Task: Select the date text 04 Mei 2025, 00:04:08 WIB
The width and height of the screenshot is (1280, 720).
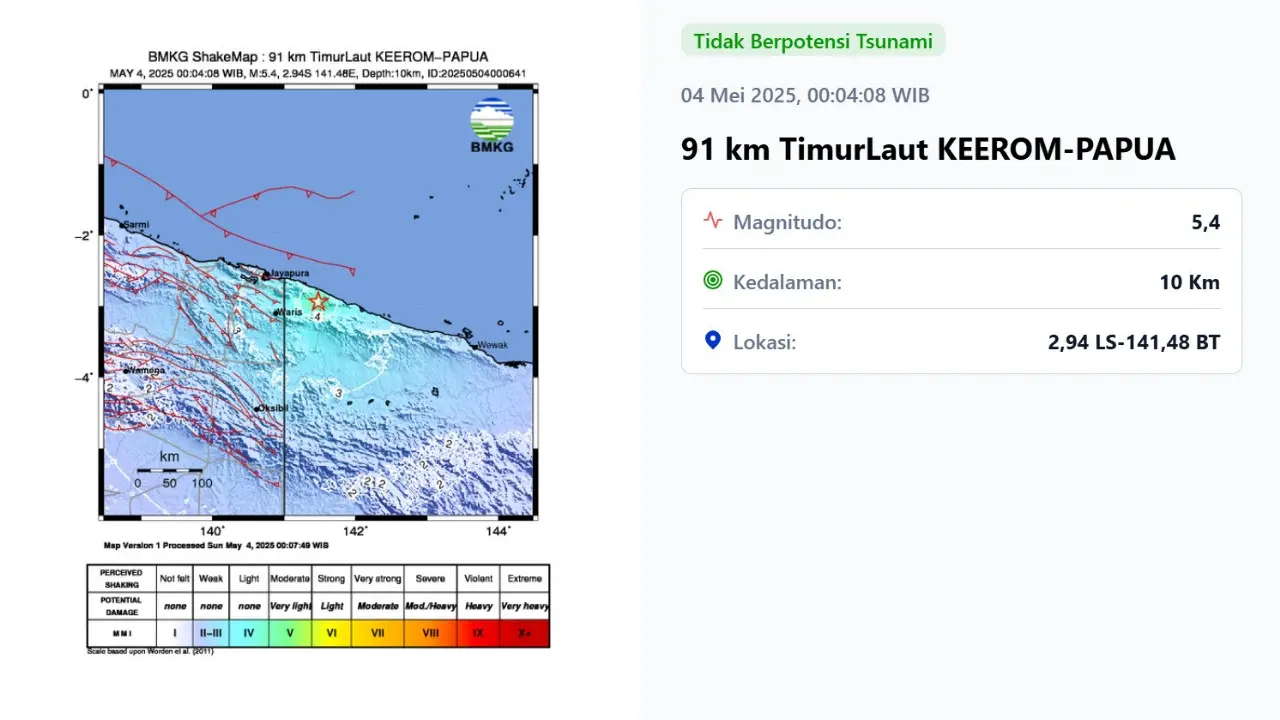Action: (x=805, y=95)
